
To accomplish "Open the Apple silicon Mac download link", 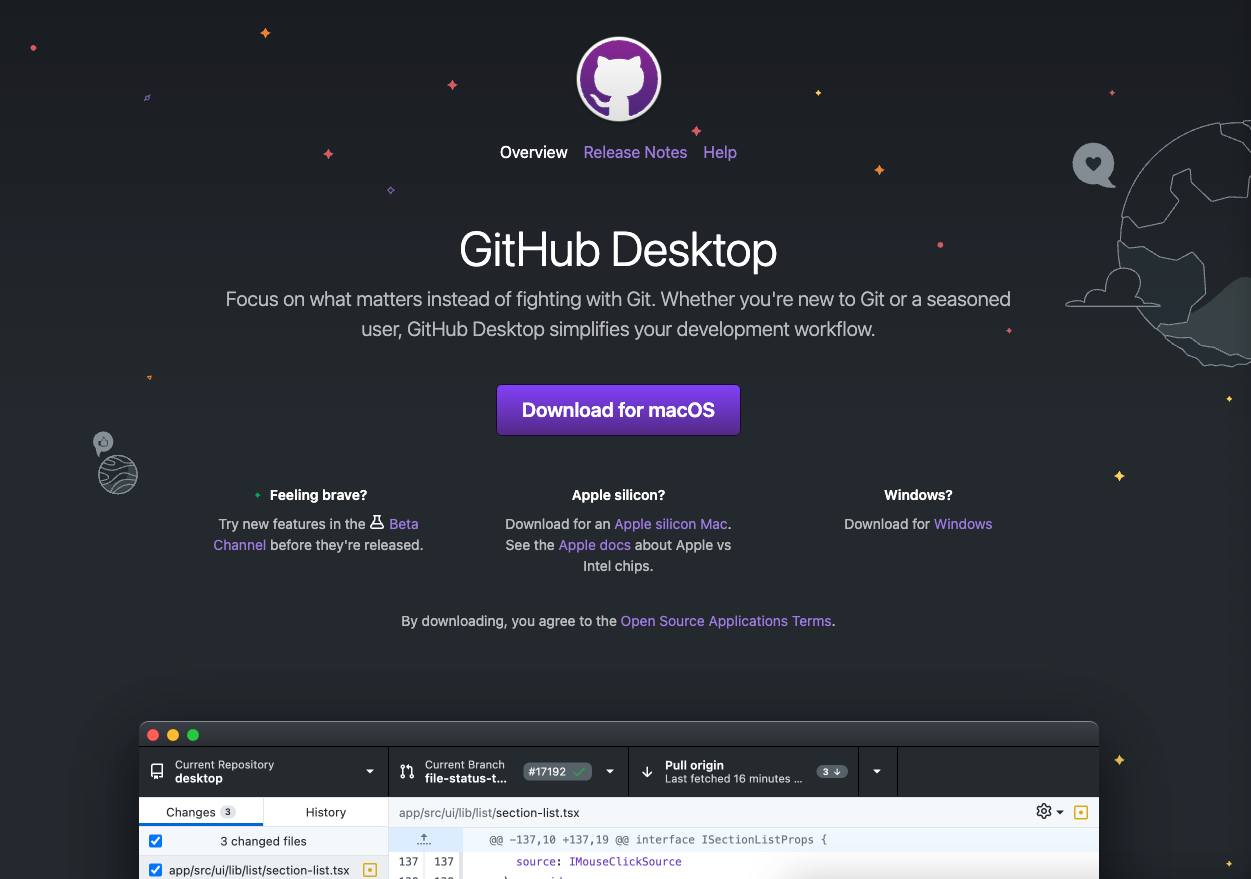I will pyautogui.click(x=671, y=524).
